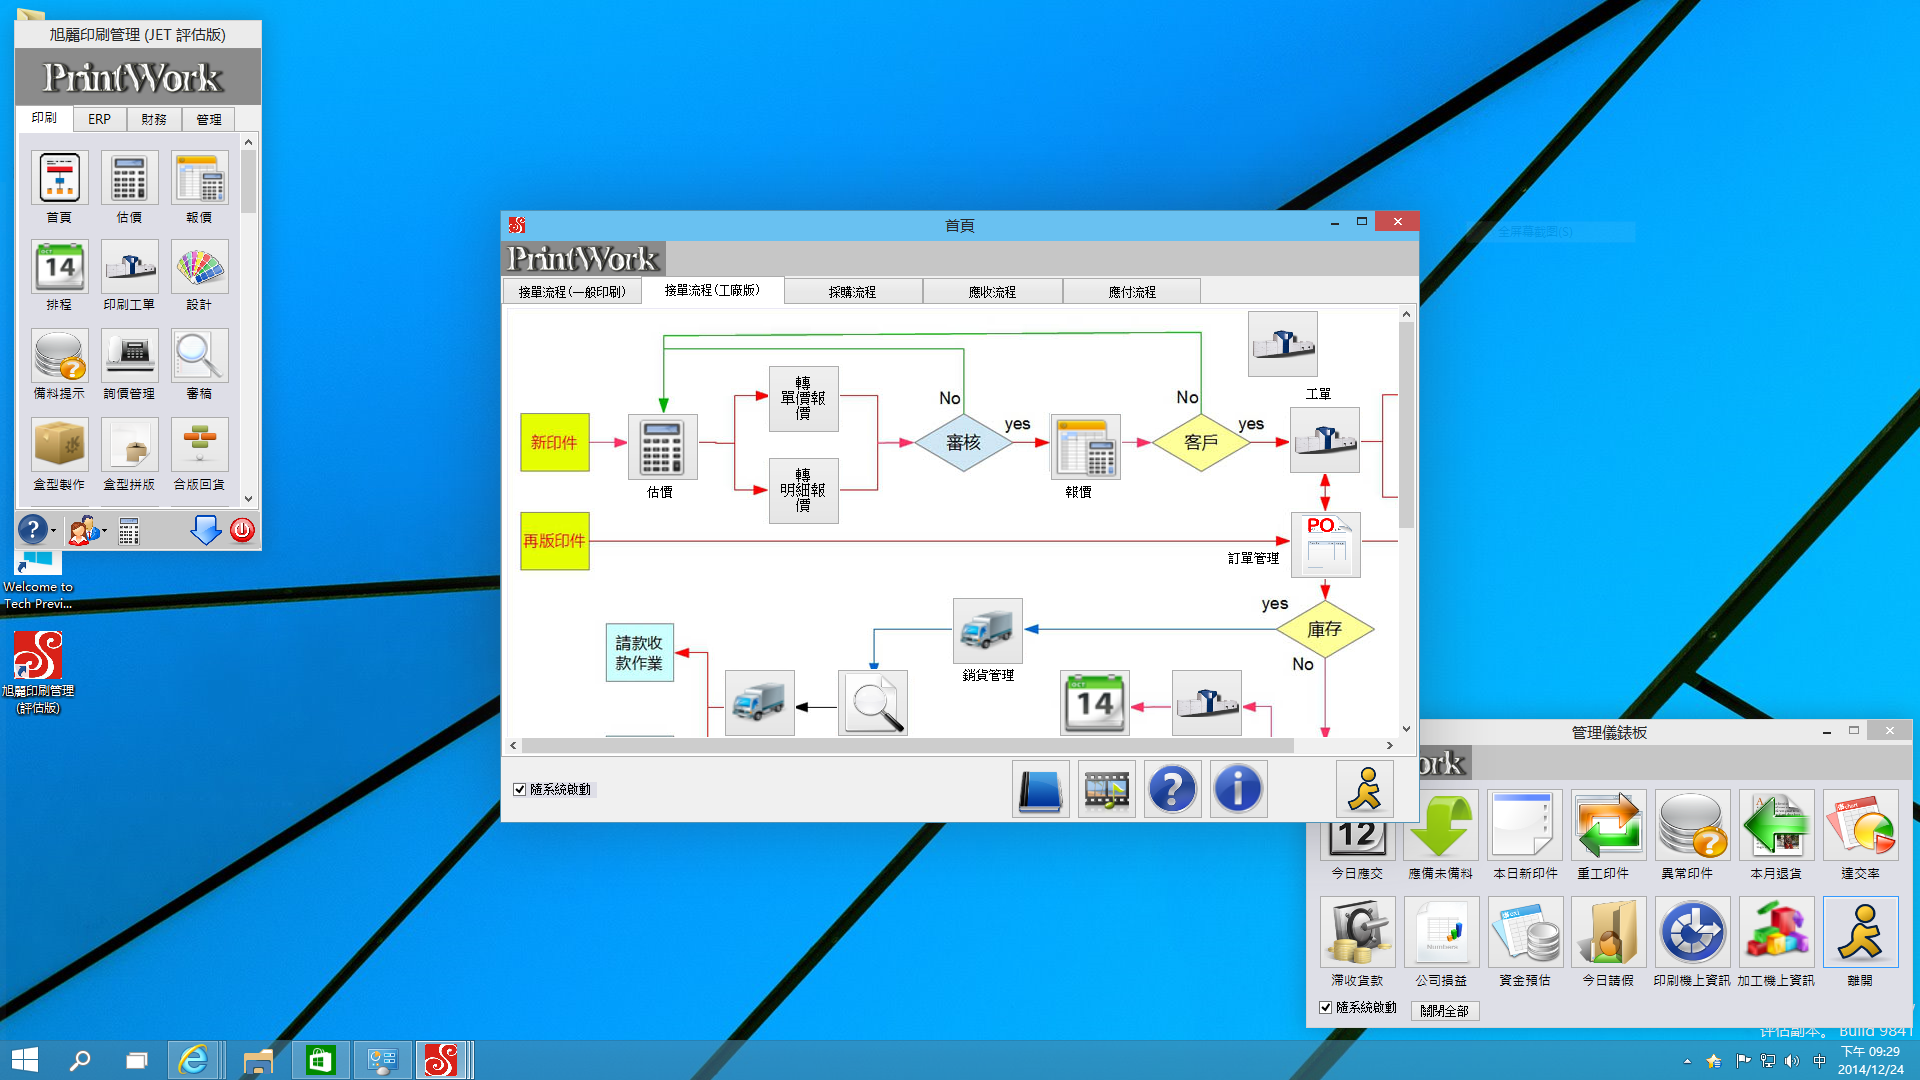1920x1080 pixels.
Task: Click the 請款收款作業 box in flowchart
Action: 639,653
